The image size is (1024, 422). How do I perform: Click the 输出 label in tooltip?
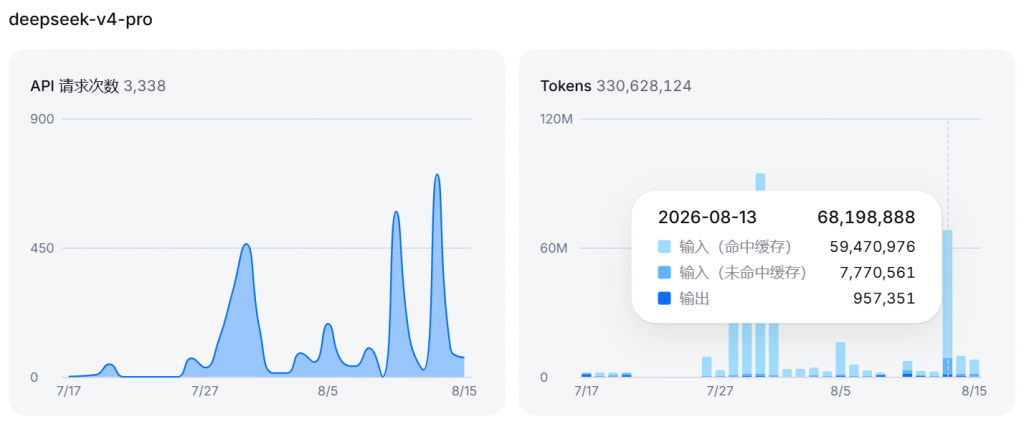pyautogui.click(x=694, y=299)
